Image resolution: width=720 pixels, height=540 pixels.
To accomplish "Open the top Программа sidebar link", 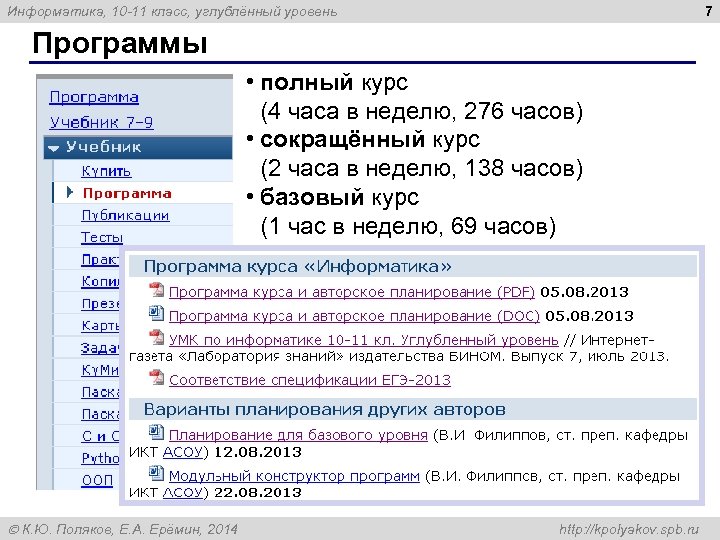I will point(94,97).
